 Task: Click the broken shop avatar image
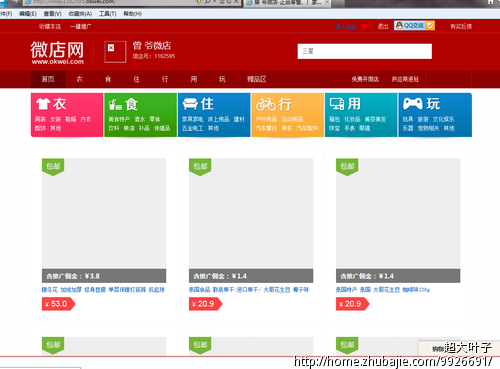coord(115,52)
